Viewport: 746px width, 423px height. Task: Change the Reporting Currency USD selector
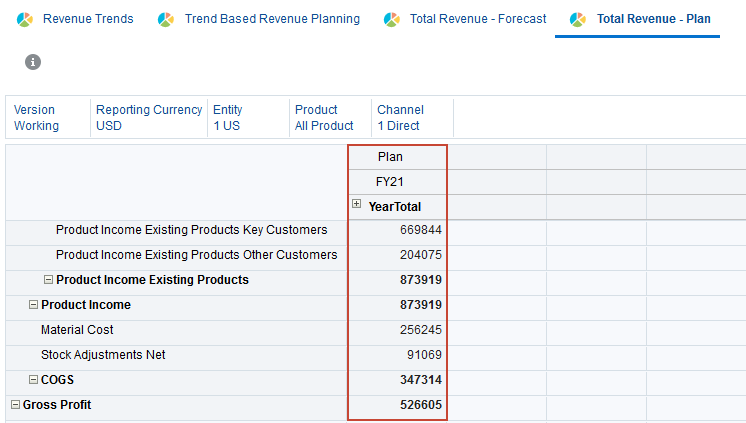pyautogui.click(x=148, y=118)
